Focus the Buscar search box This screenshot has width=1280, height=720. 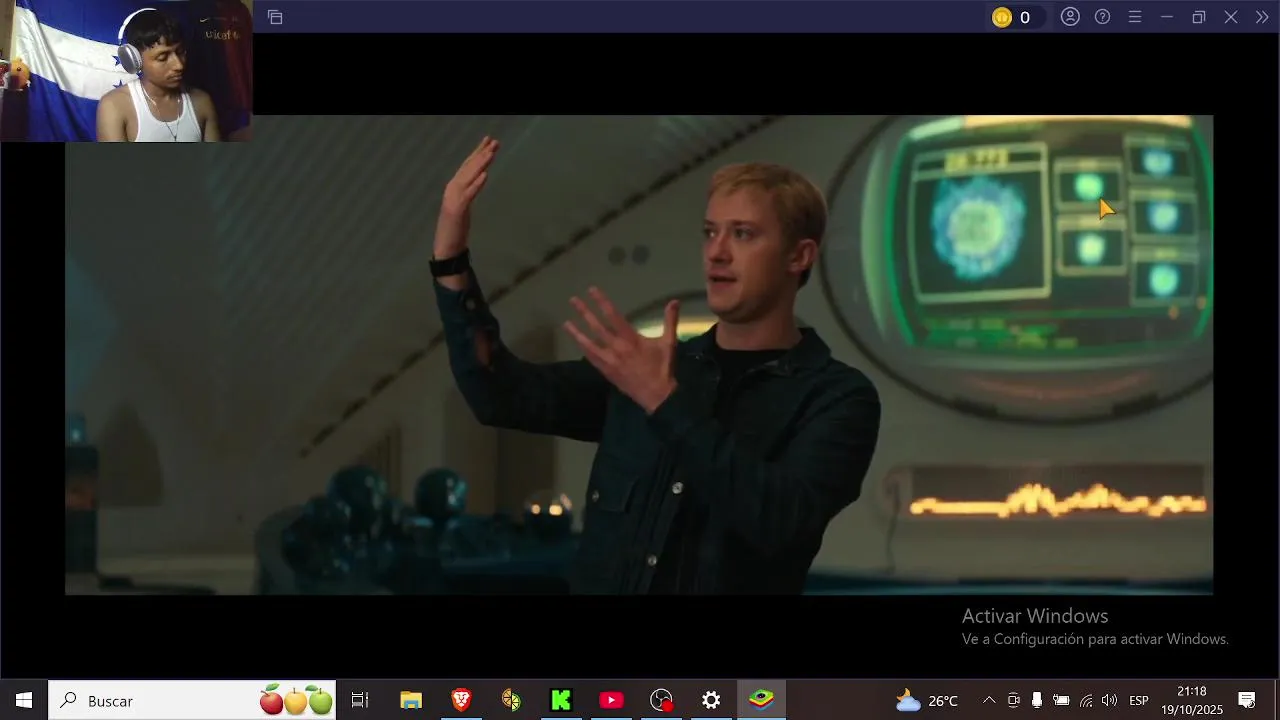(x=192, y=700)
